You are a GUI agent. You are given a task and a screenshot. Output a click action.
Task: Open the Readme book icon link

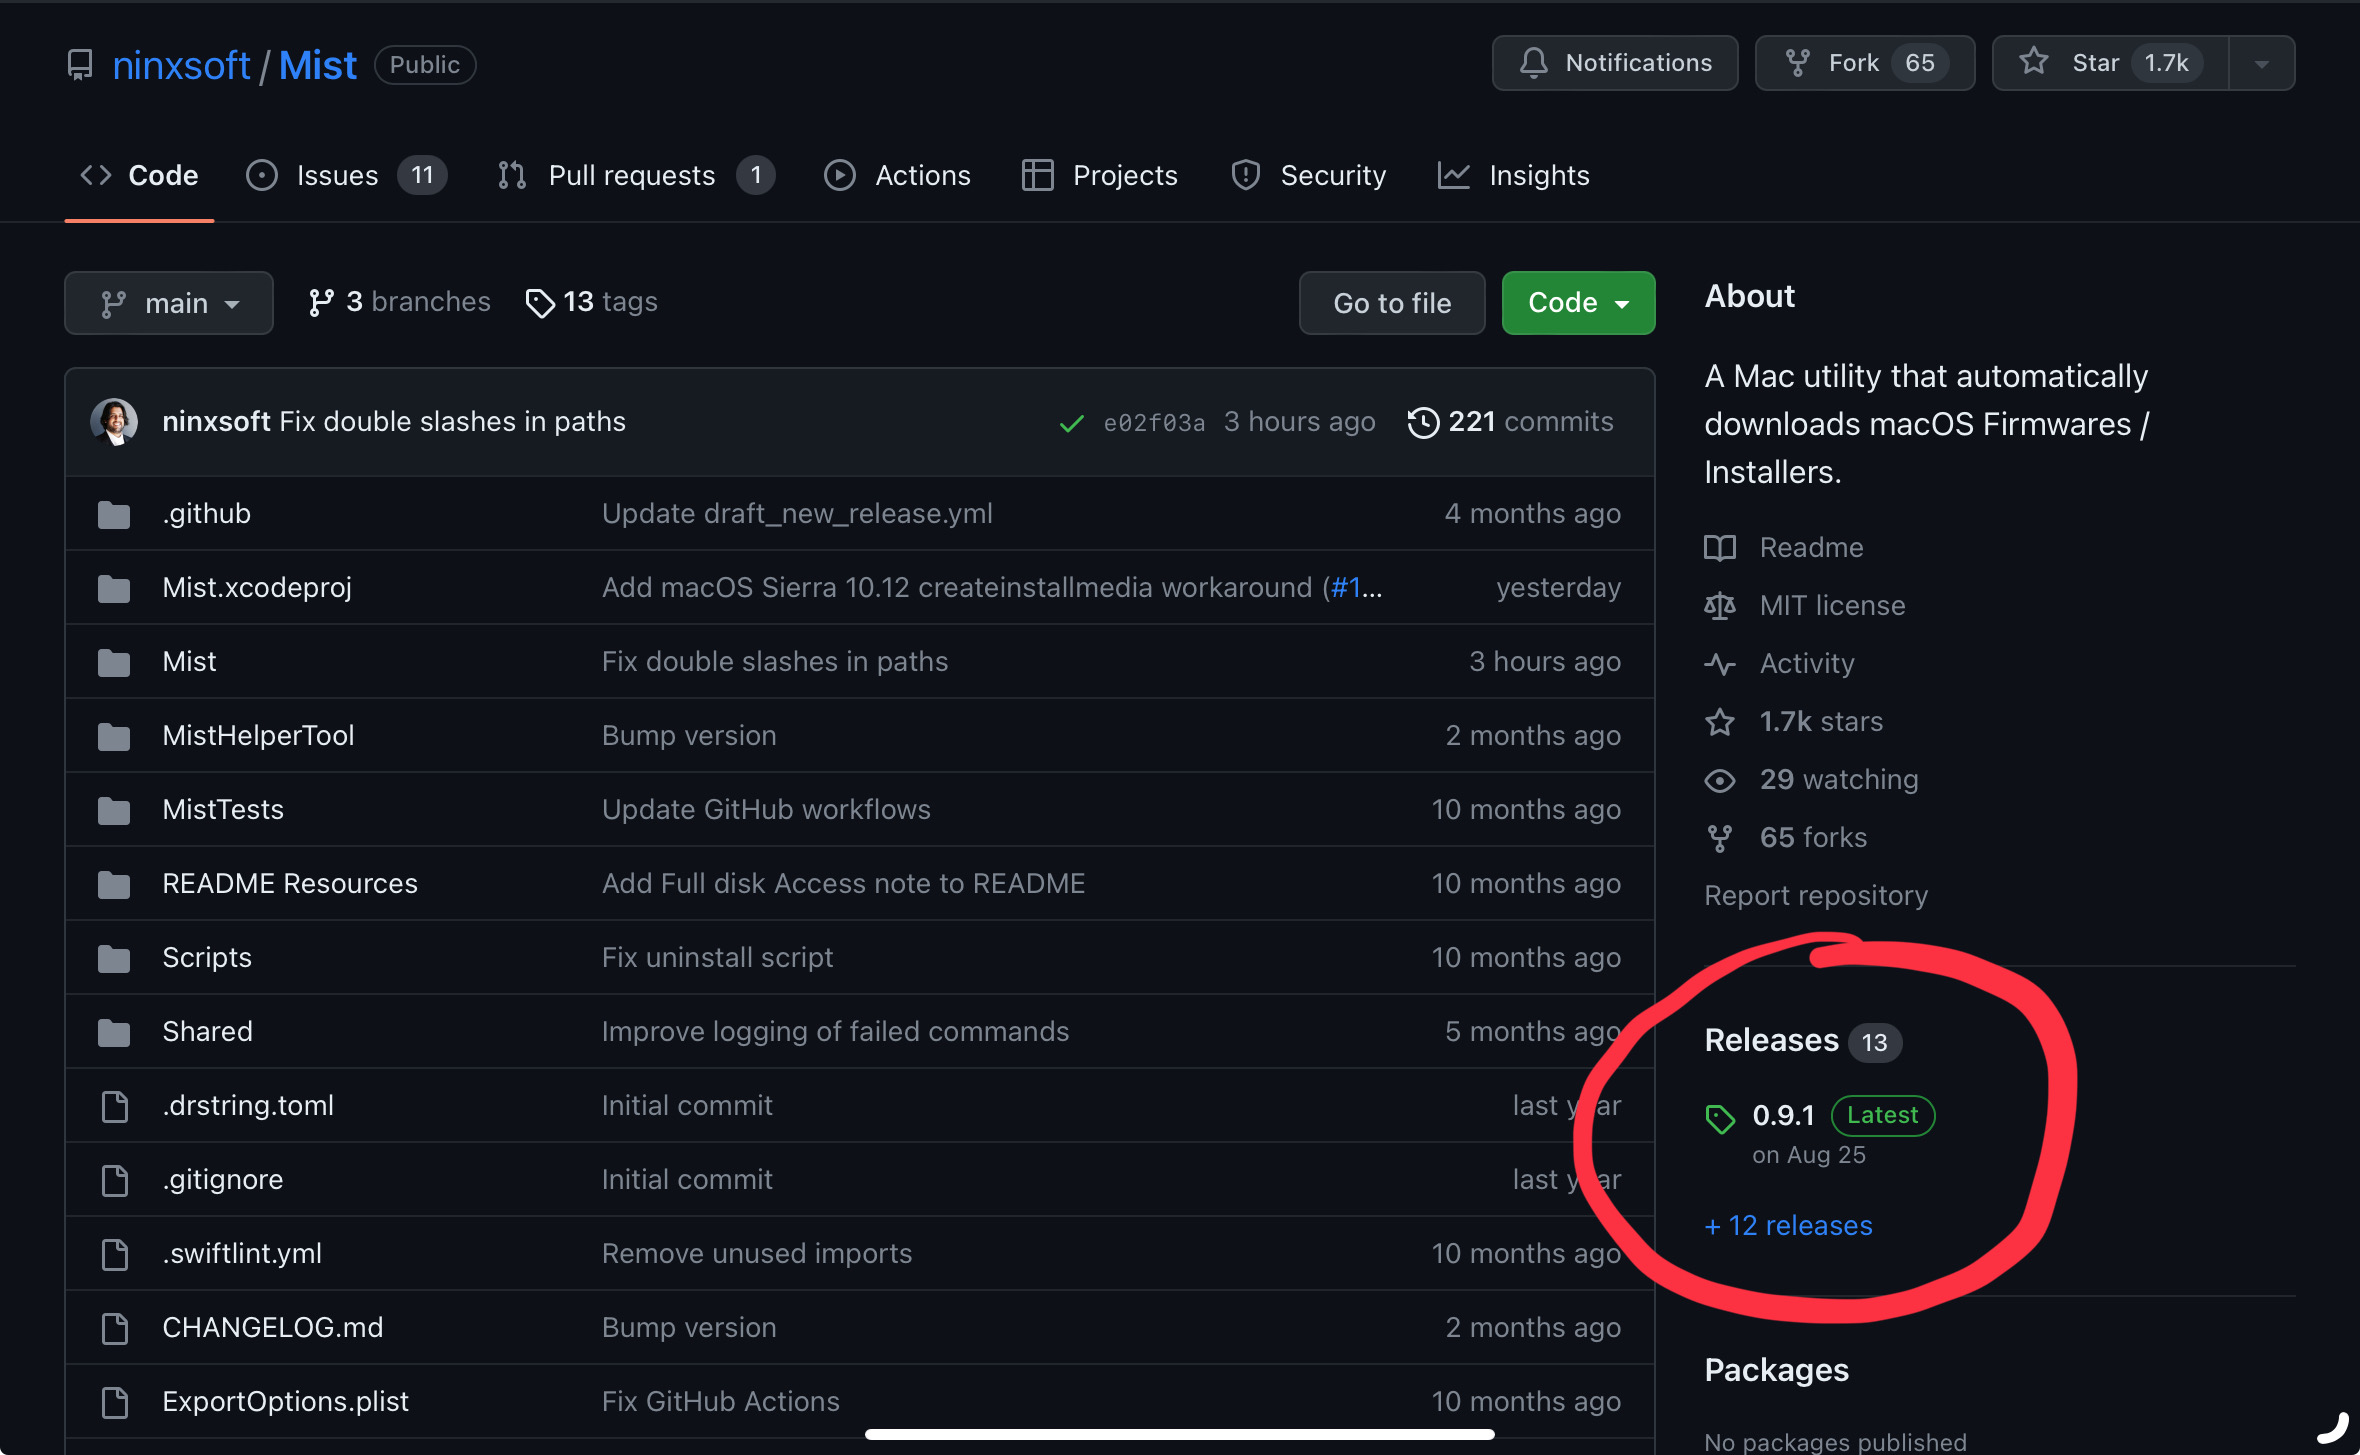tap(1720, 547)
